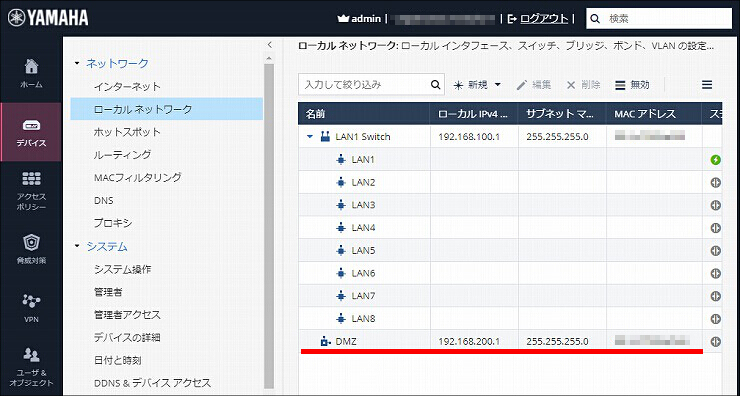Click the top search magnifier icon

click(x=596, y=19)
